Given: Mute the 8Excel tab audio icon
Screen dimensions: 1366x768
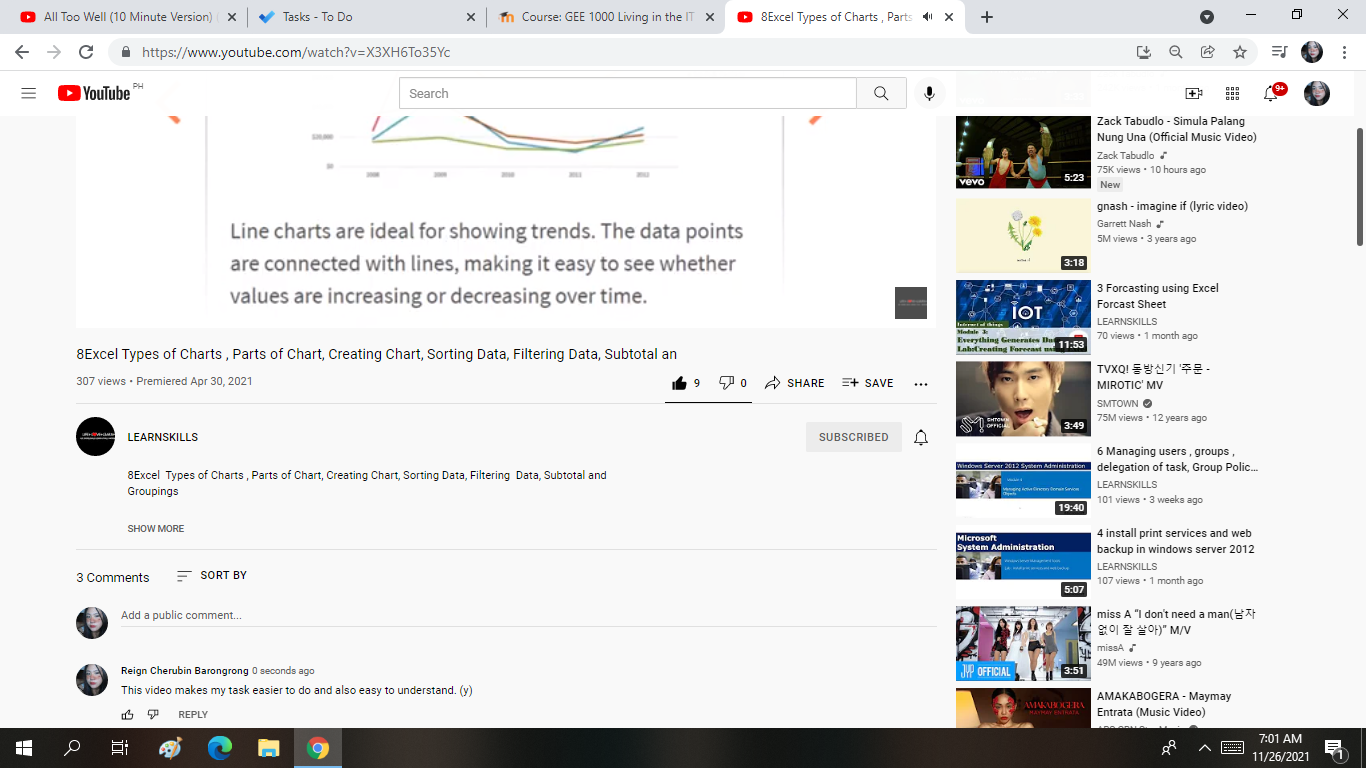Looking at the screenshot, I should coord(927,17).
